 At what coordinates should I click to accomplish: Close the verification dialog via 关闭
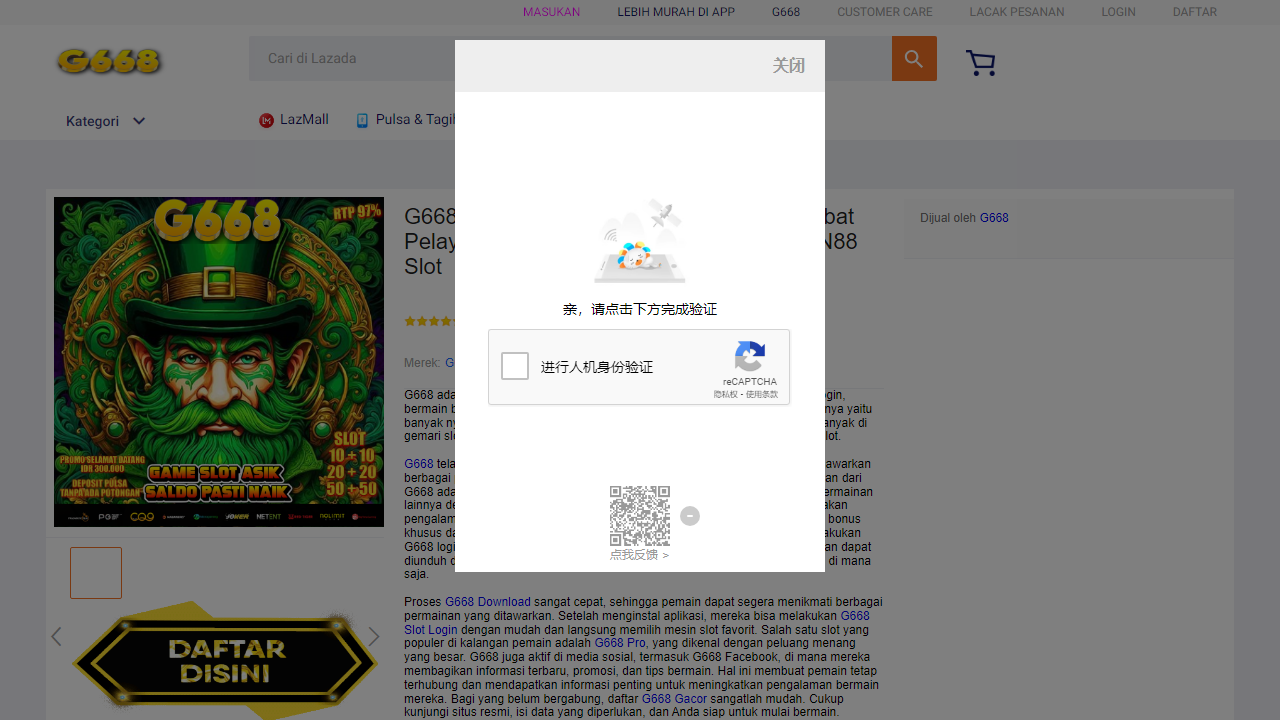coord(788,66)
